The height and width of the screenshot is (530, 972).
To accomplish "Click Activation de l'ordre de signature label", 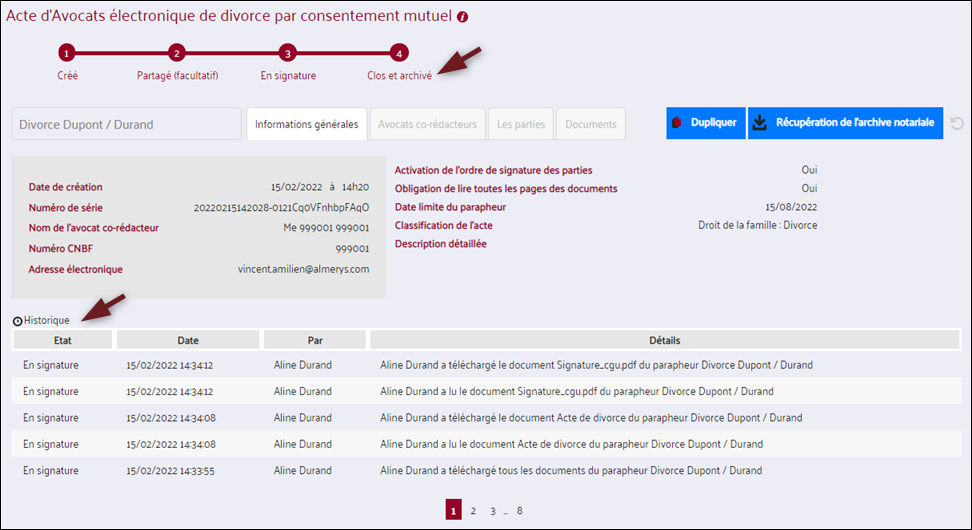I will pyautogui.click(x=493, y=170).
